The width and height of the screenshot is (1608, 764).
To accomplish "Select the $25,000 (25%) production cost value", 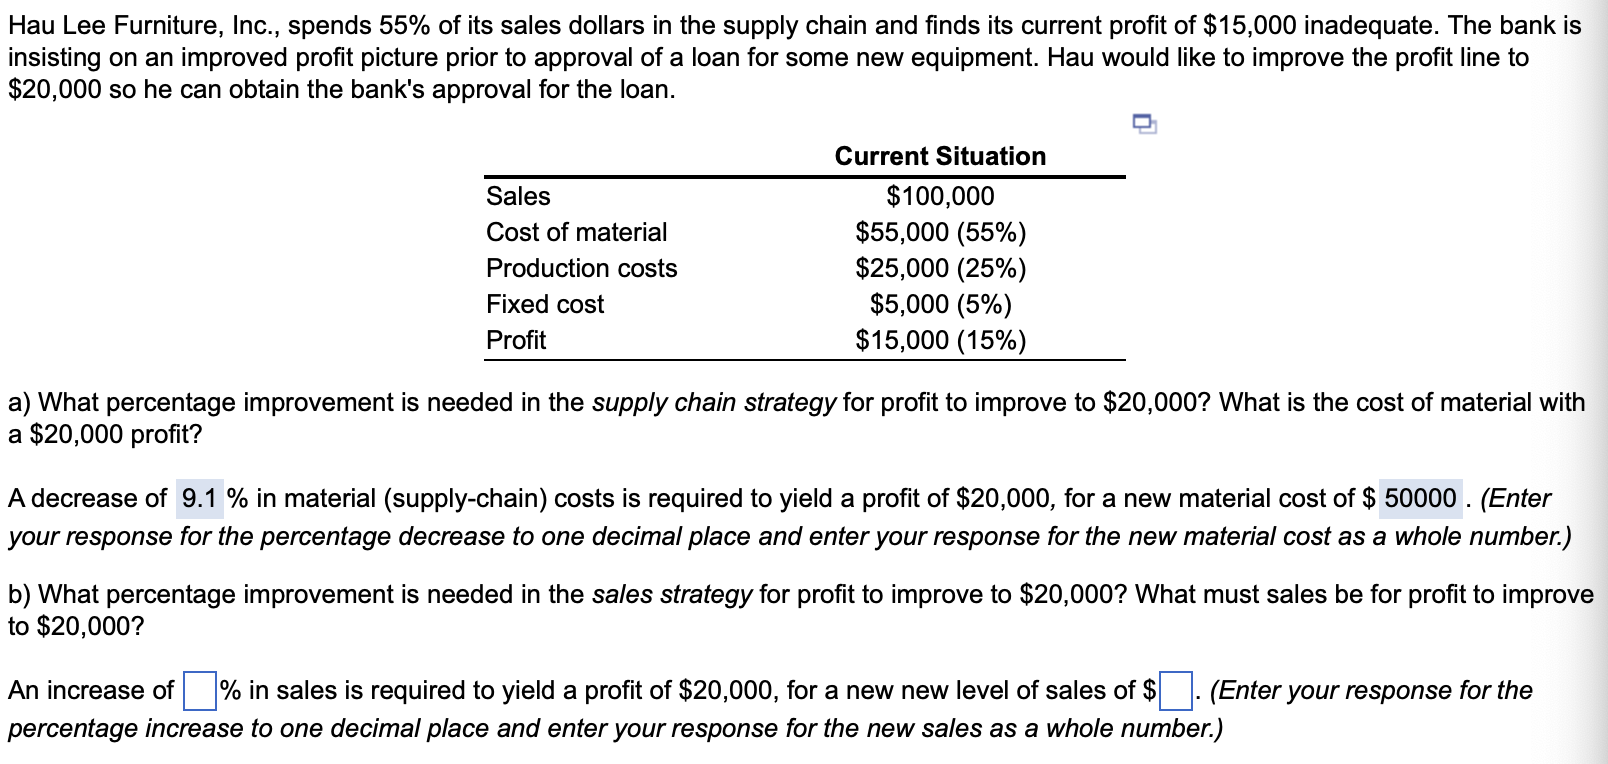I will point(940,268).
